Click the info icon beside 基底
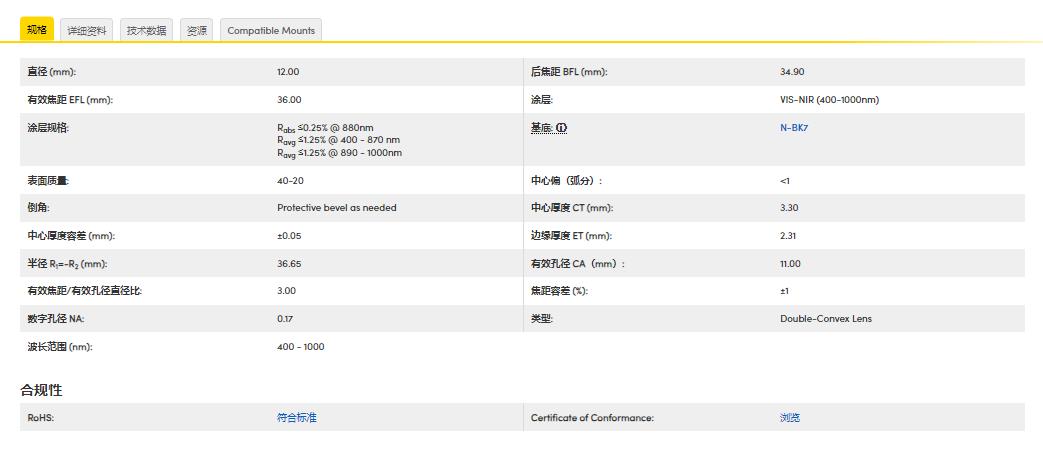The image size is (1043, 450). [x=561, y=128]
